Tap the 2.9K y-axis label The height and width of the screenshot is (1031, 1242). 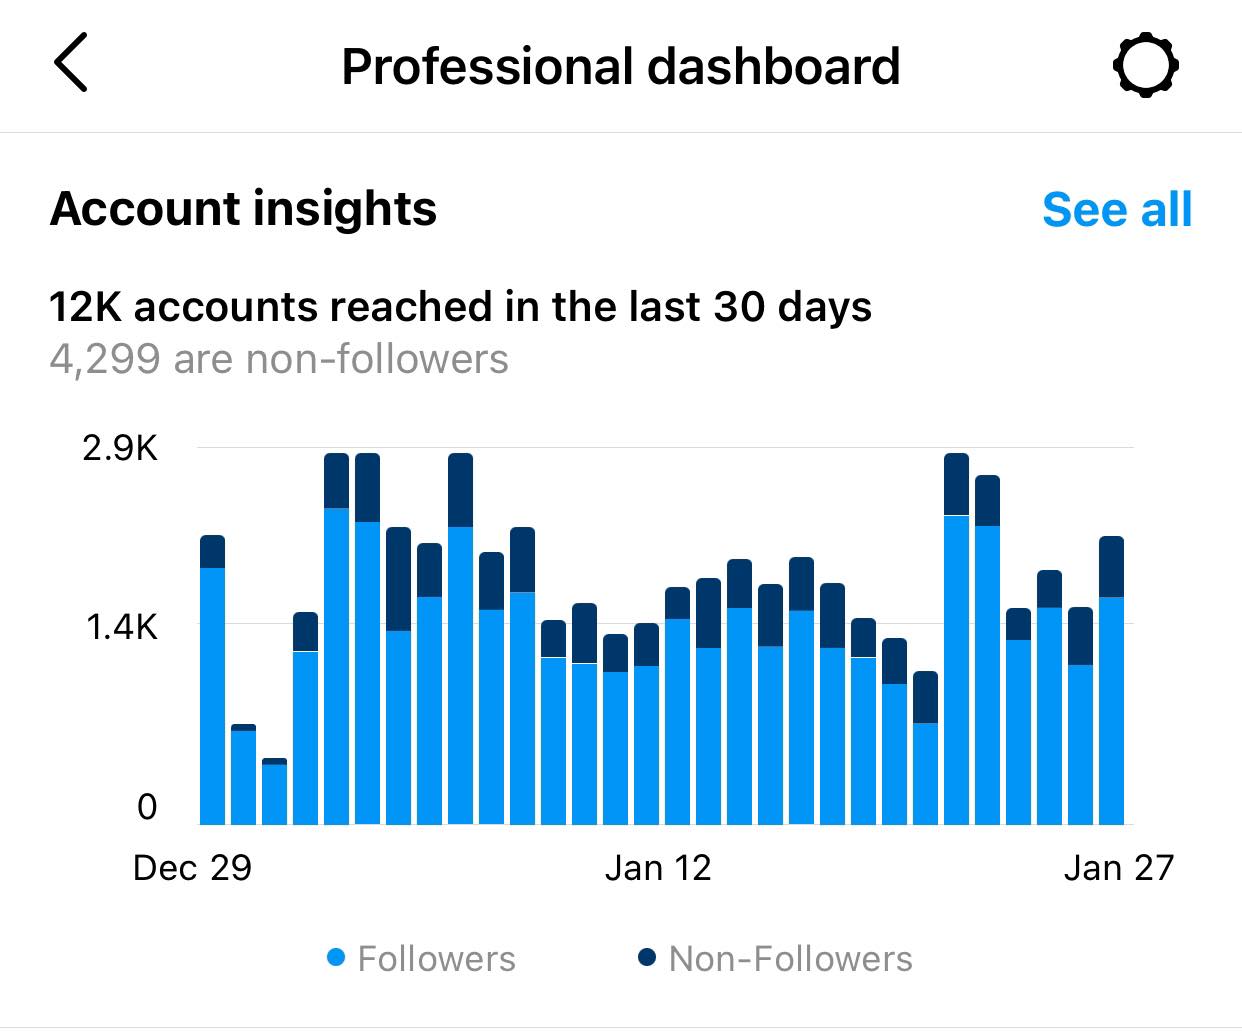[x=120, y=448]
